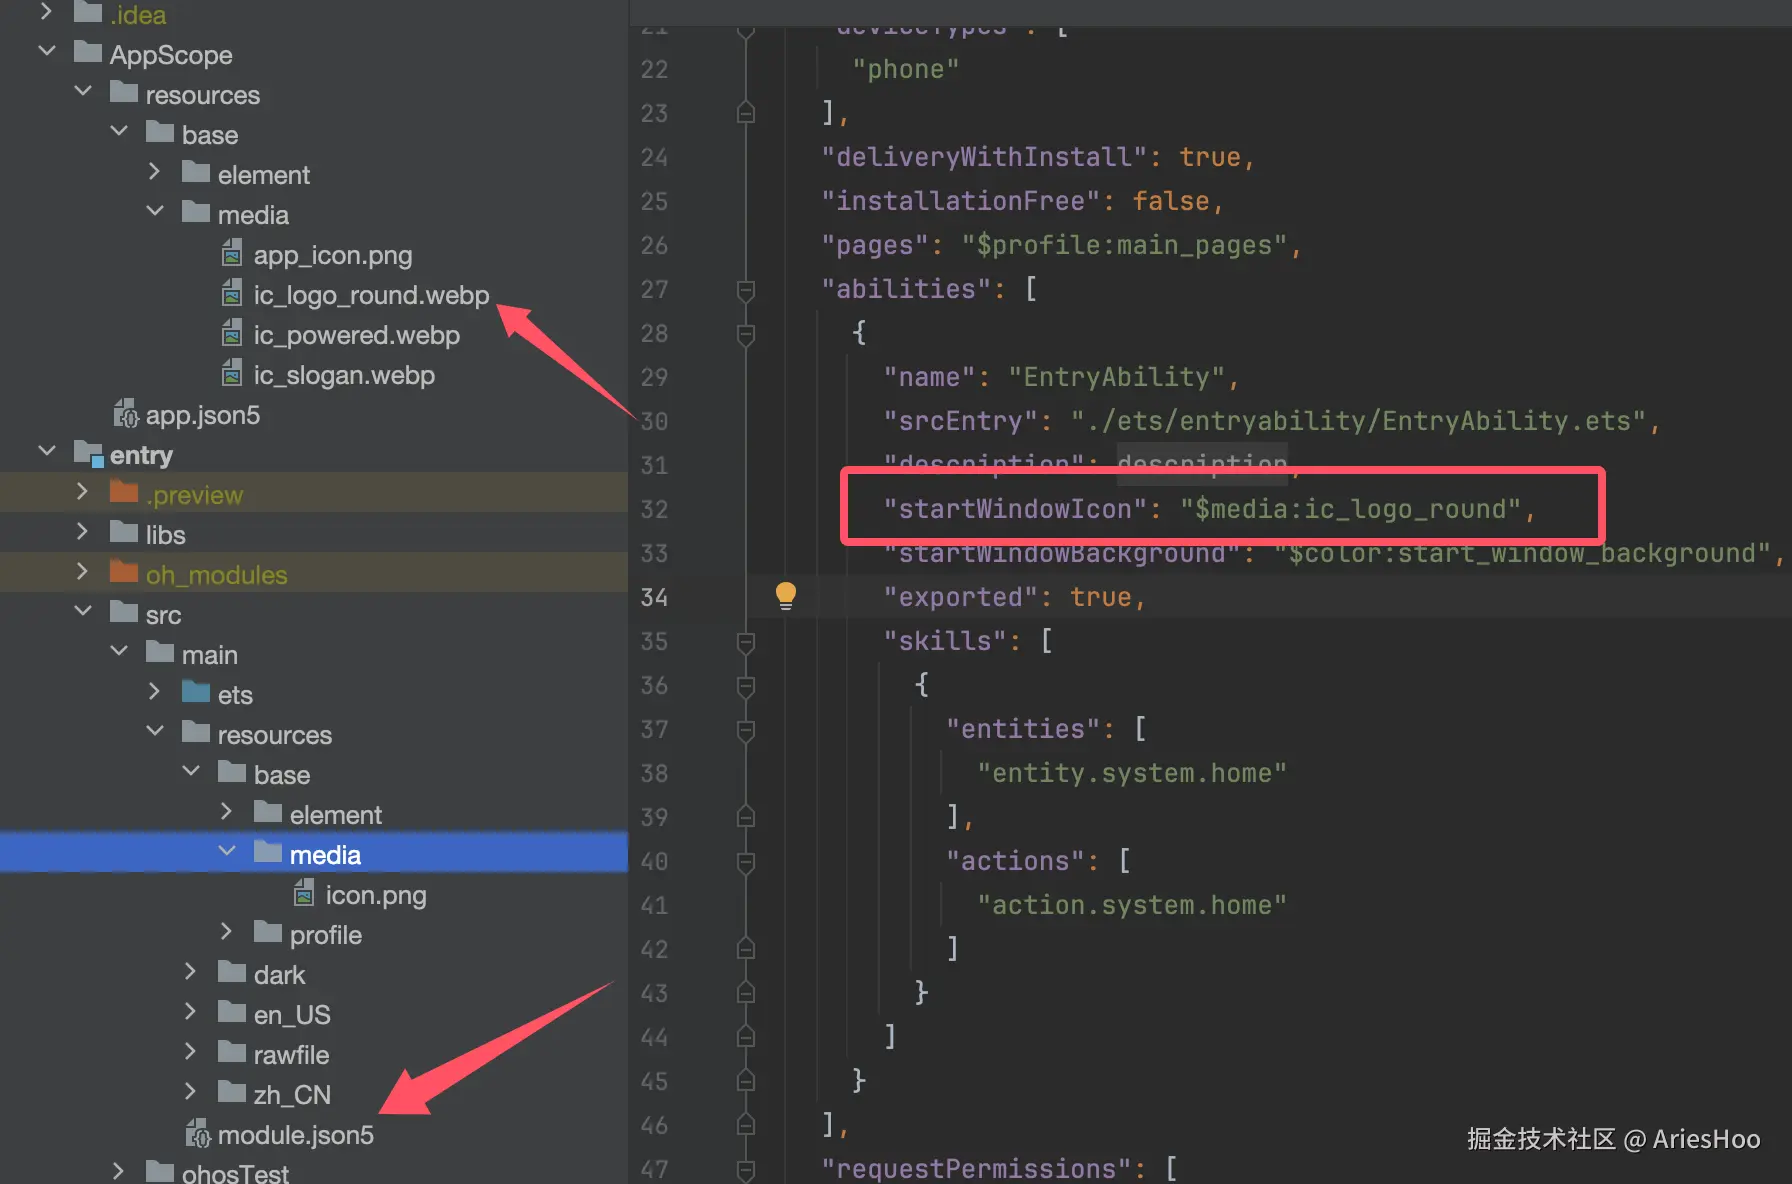Expand the zh_CN folder chevron

[x=190, y=1092]
